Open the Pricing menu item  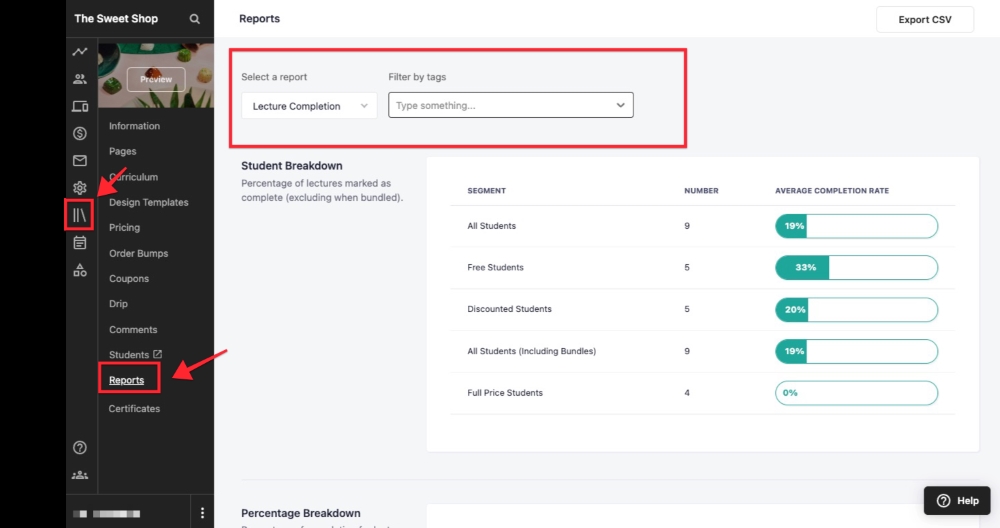pos(124,228)
